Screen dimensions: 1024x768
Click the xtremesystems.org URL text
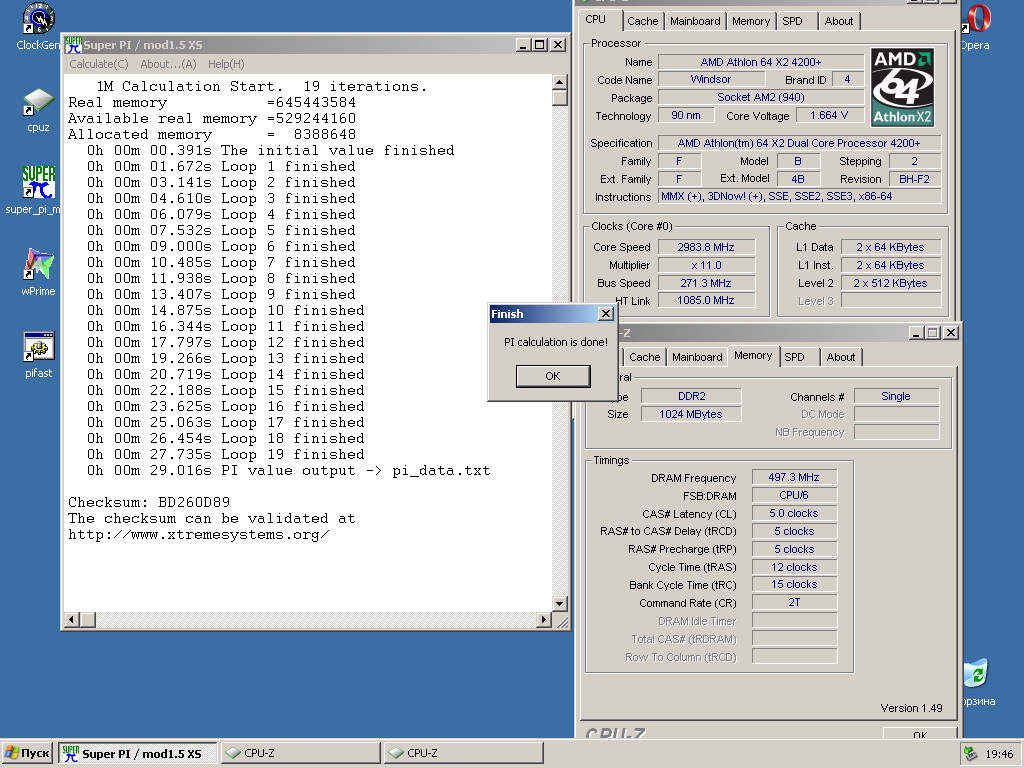199,535
